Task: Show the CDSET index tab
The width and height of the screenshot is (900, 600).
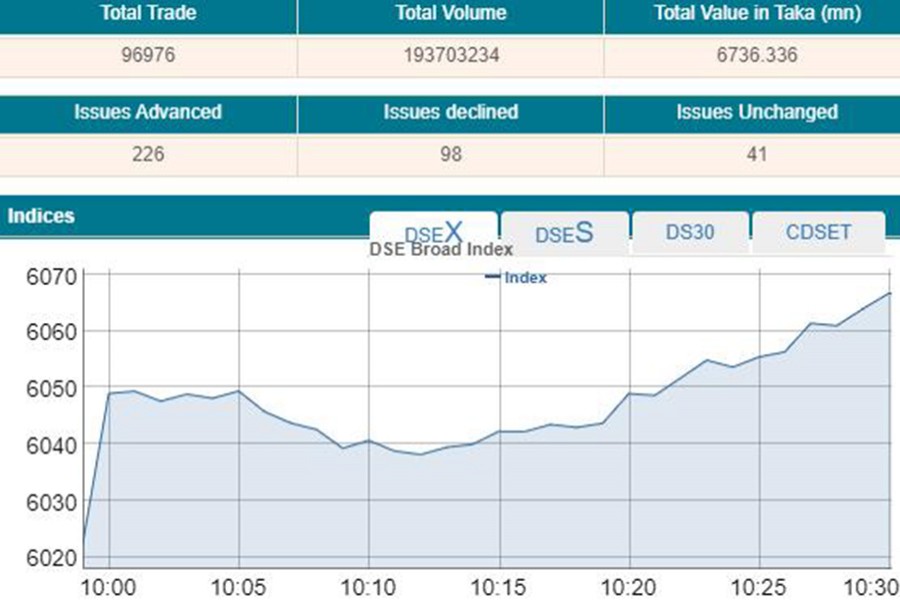Action: 818,233
